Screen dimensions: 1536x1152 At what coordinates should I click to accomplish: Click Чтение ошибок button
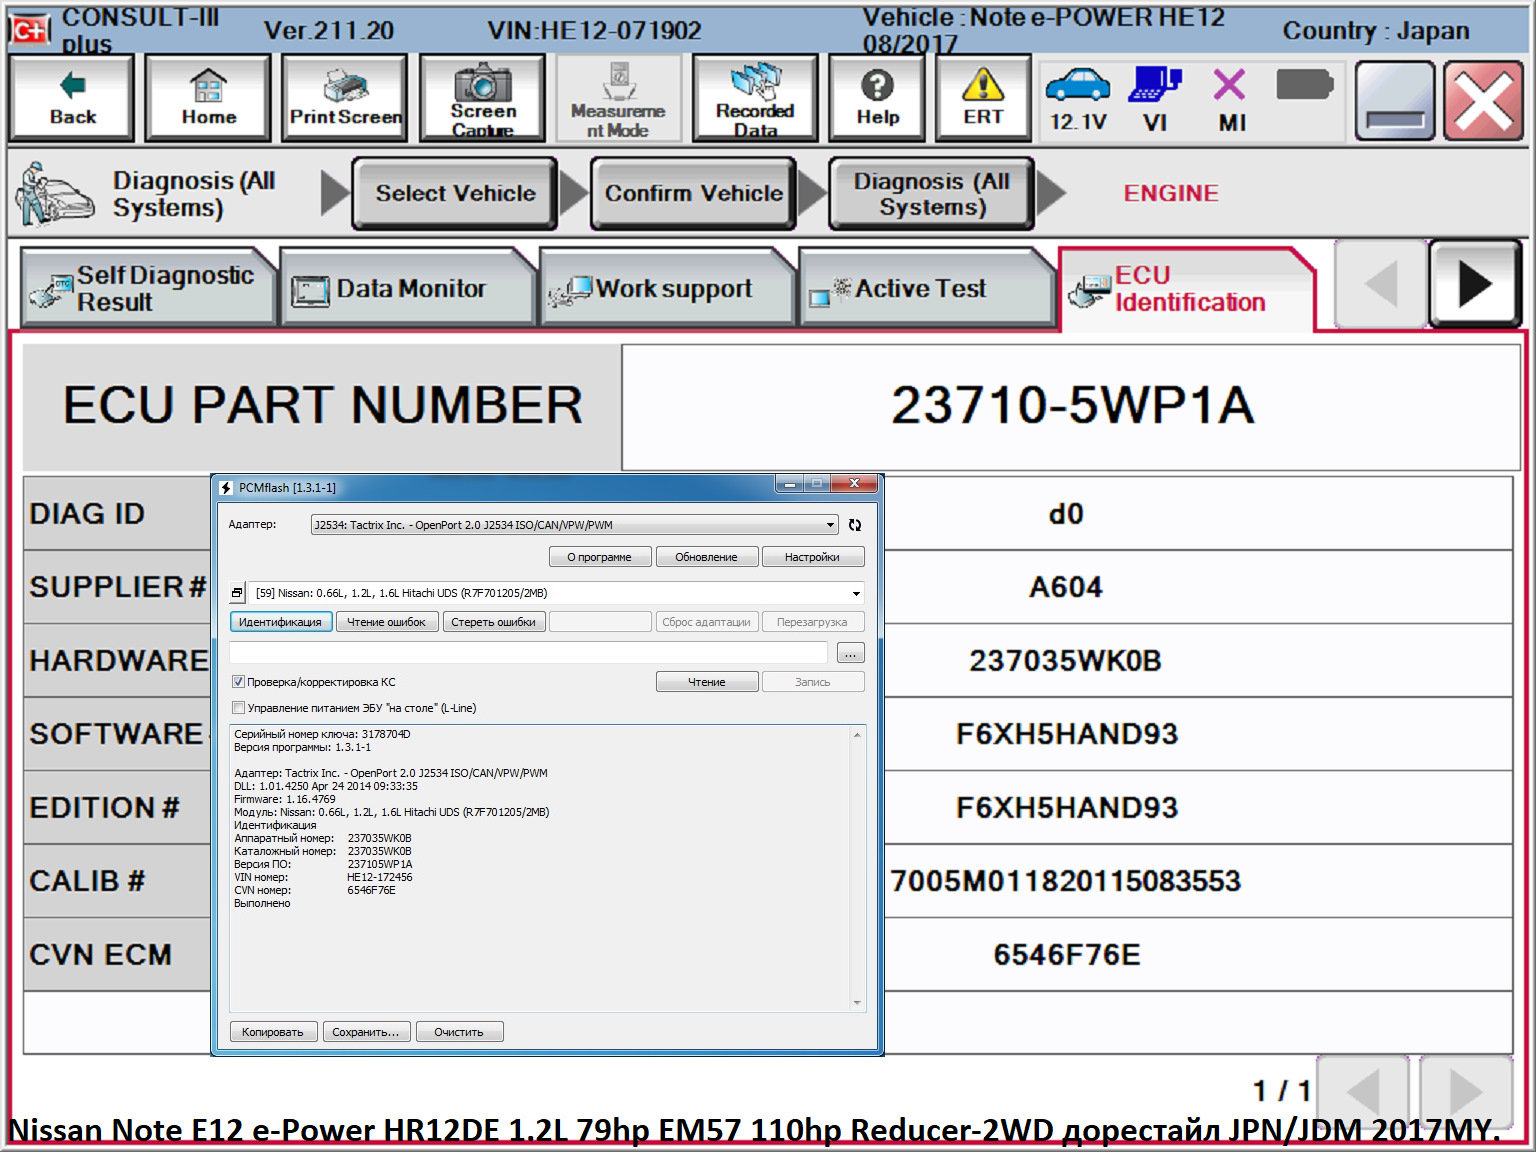click(x=386, y=622)
